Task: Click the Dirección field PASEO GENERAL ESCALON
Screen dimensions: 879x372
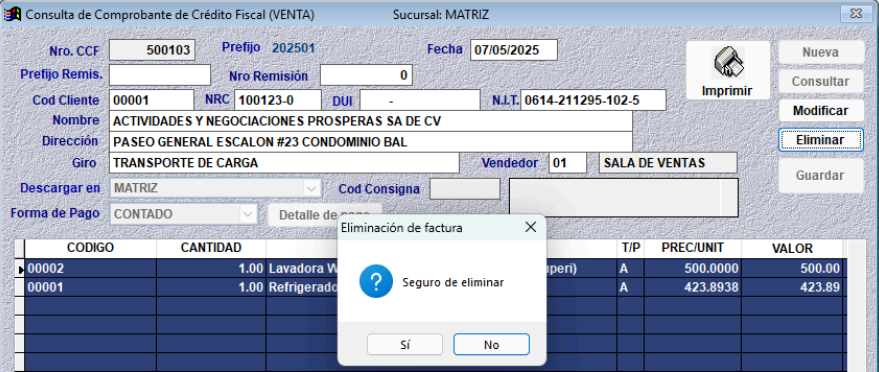Action: tap(371, 142)
